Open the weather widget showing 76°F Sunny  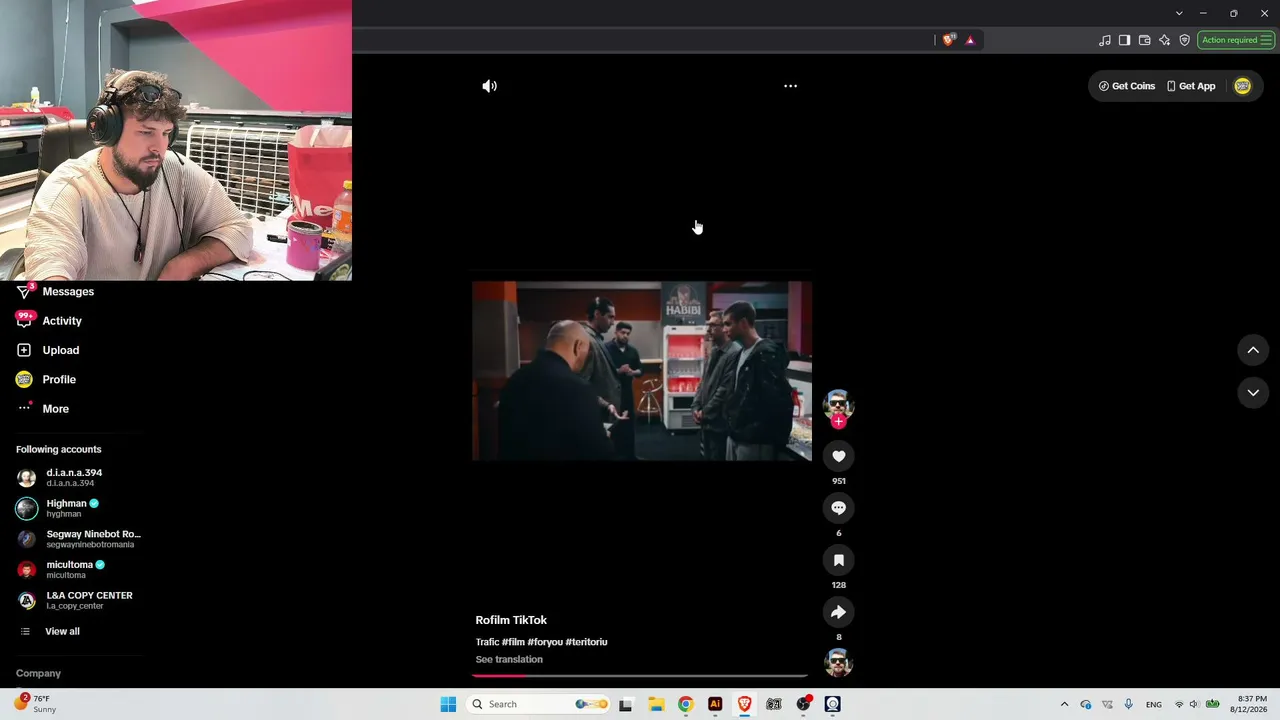point(34,704)
